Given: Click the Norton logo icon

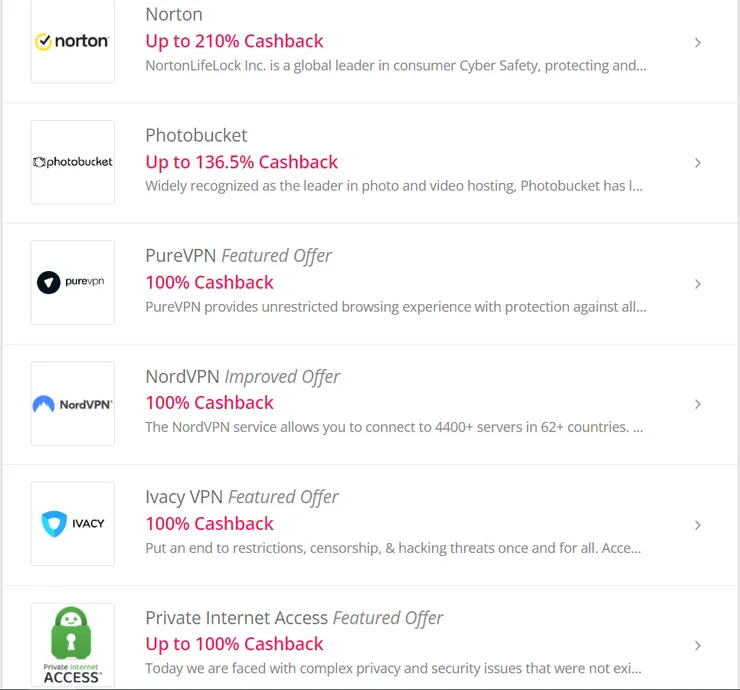Looking at the screenshot, I should [72, 42].
